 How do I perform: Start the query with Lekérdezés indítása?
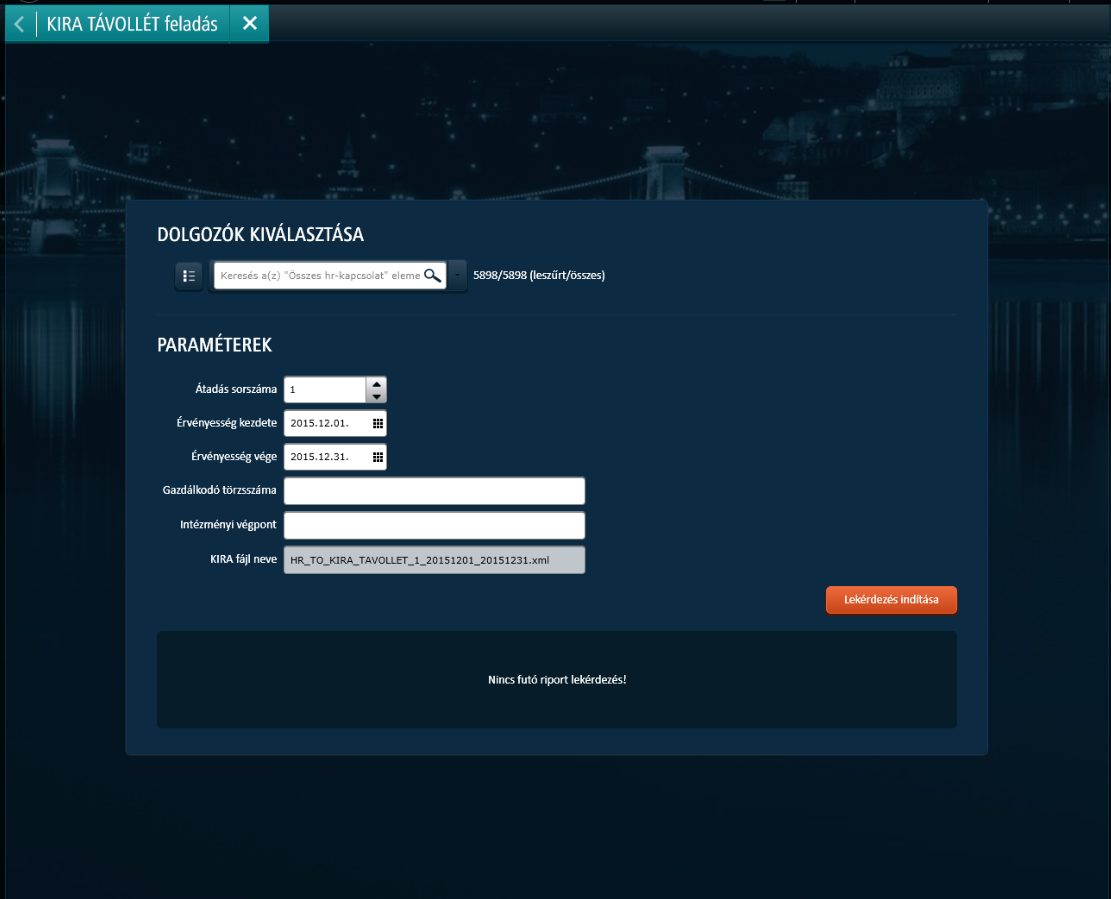pyautogui.click(x=891, y=599)
